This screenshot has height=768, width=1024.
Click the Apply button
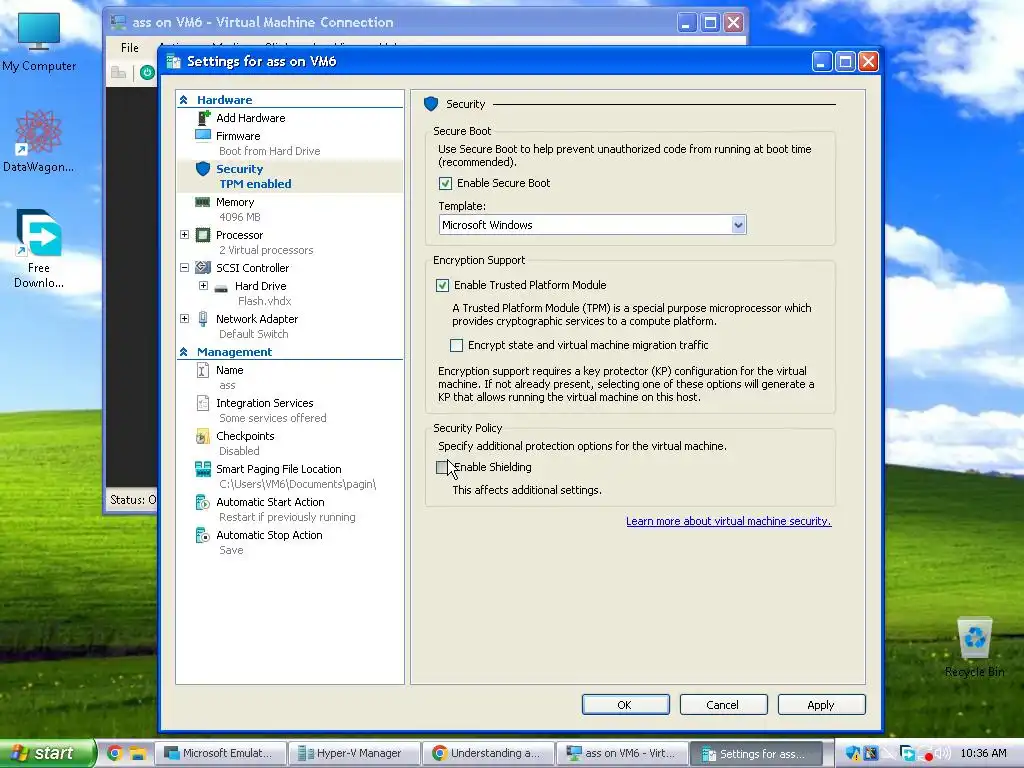[x=821, y=705]
